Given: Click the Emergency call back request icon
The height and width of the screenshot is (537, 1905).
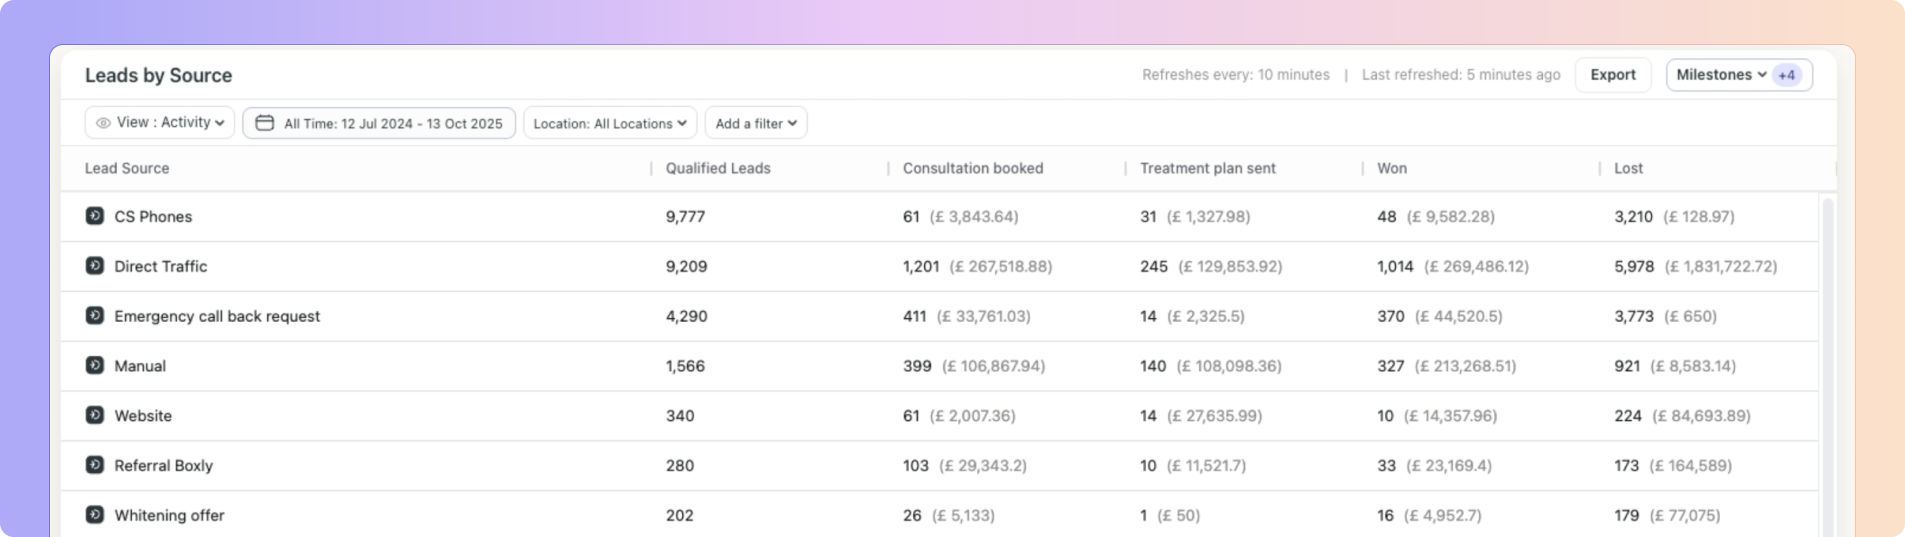Looking at the screenshot, I should [95, 316].
